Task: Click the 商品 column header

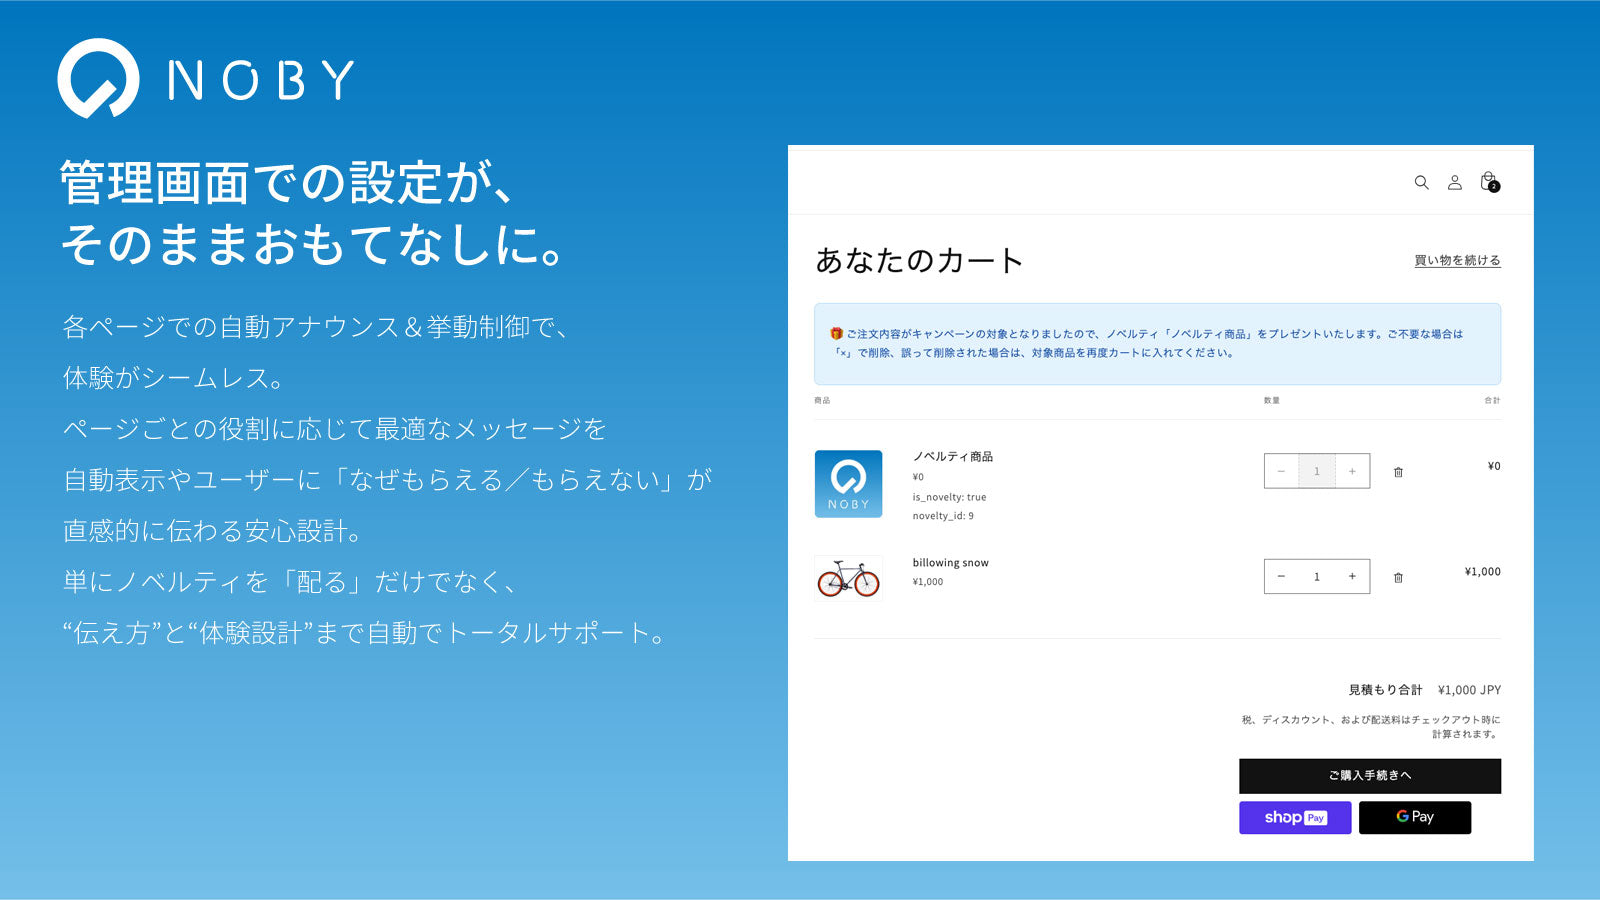Action: pyautogui.click(x=822, y=400)
